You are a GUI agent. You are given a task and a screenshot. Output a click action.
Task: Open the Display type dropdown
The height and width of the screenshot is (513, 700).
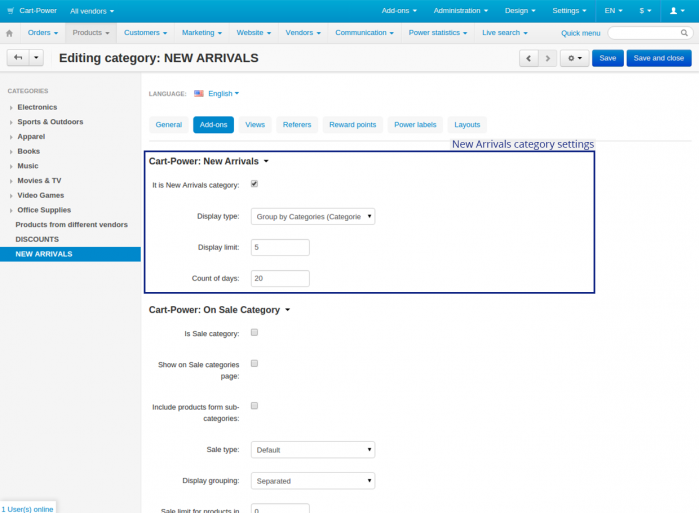tap(313, 217)
